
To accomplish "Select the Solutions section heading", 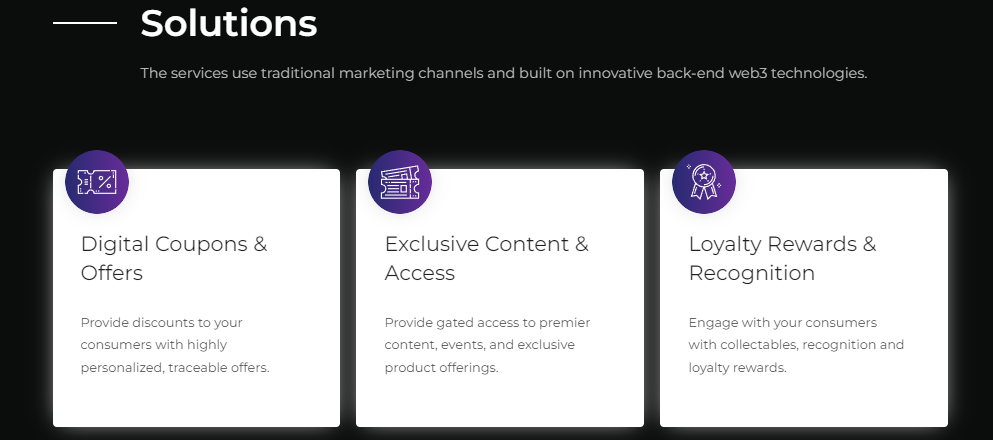I will tap(229, 23).
